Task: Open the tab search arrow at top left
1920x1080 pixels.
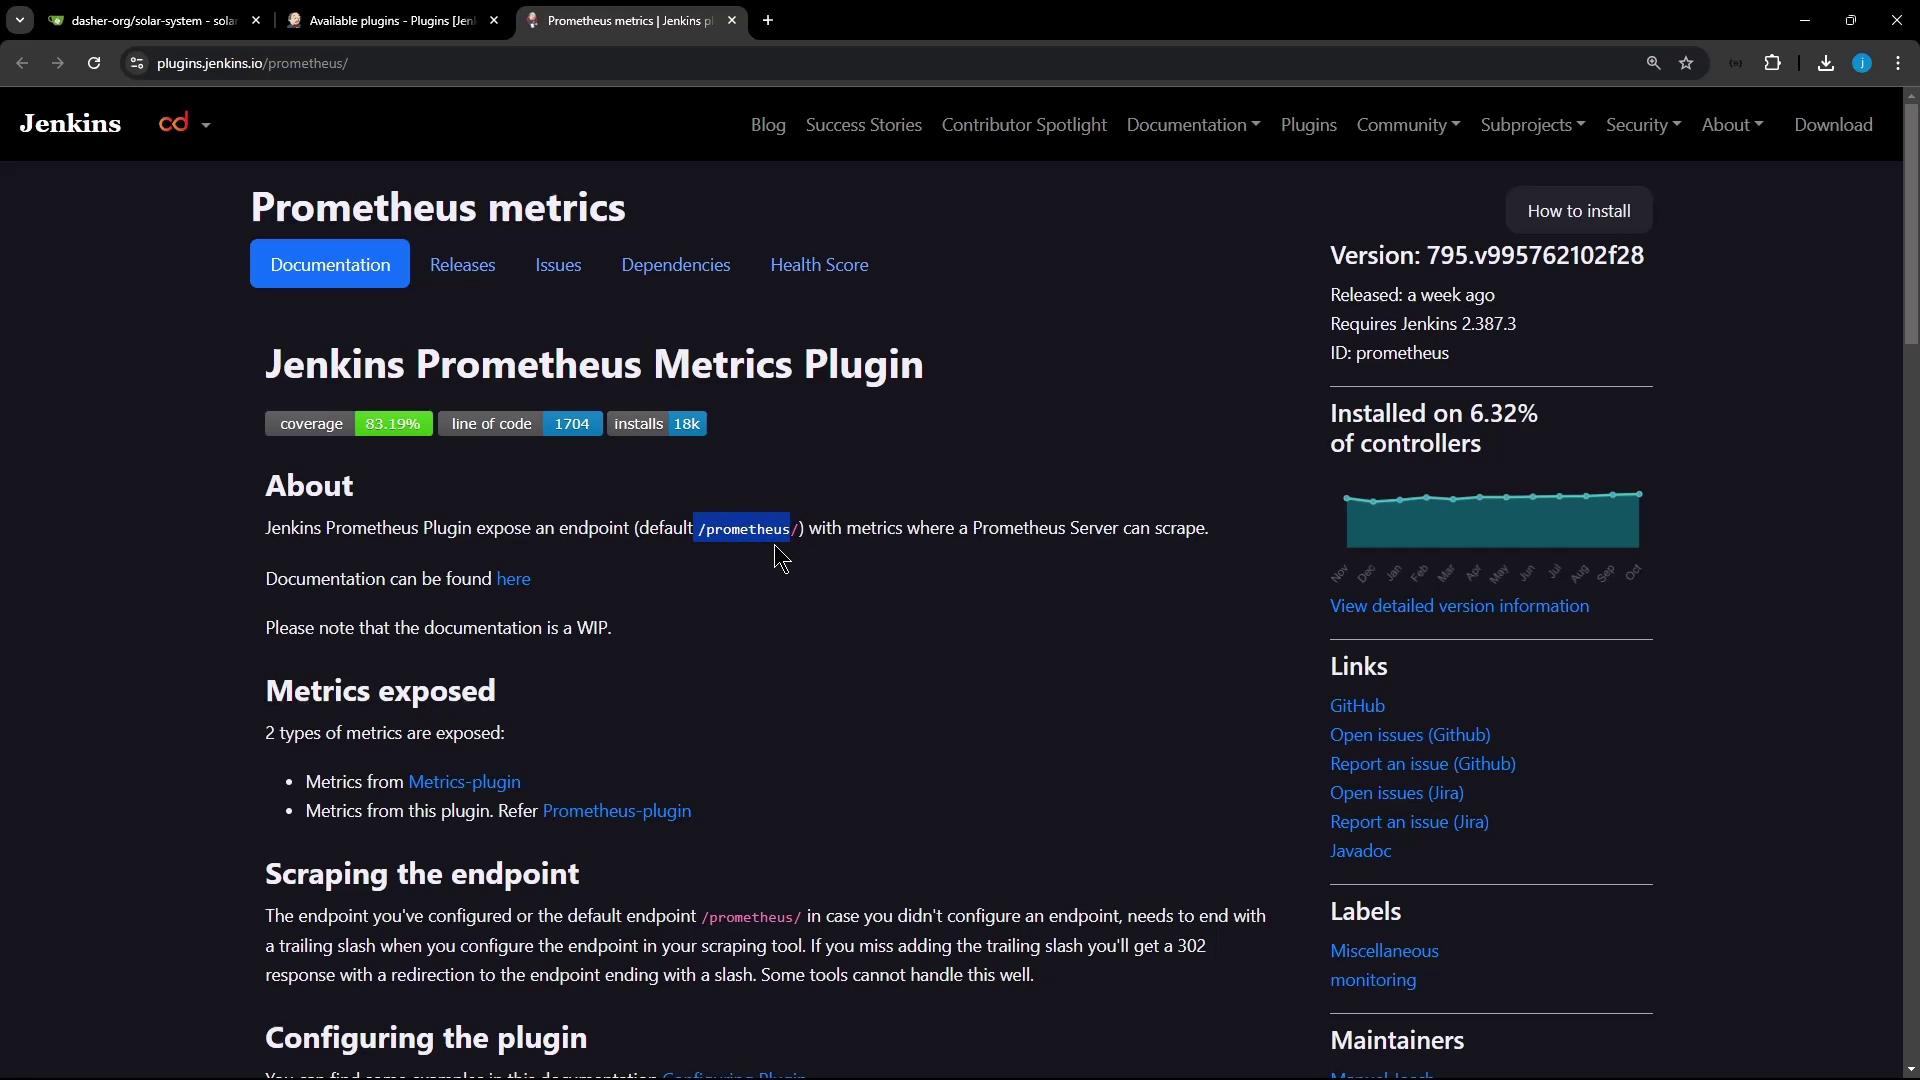Action: (19, 20)
